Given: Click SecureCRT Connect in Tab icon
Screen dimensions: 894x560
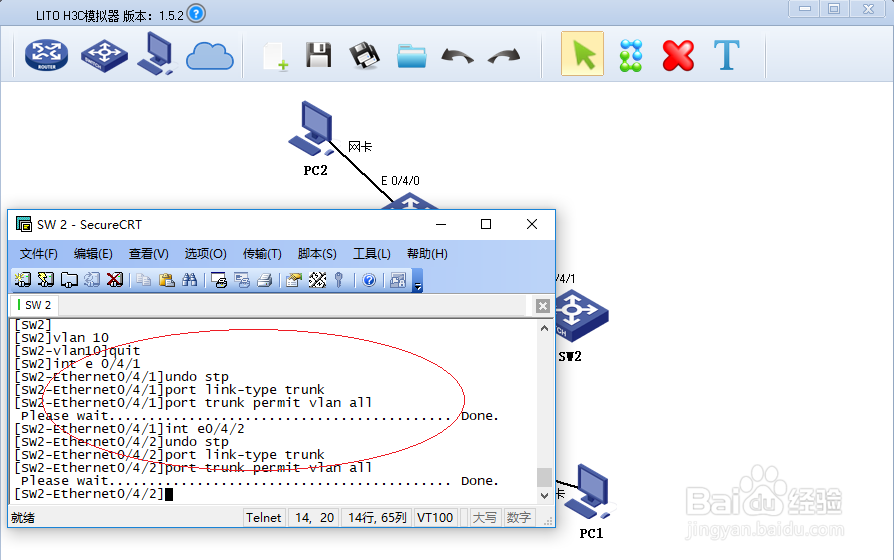Looking at the screenshot, I should click(x=69, y=279).
